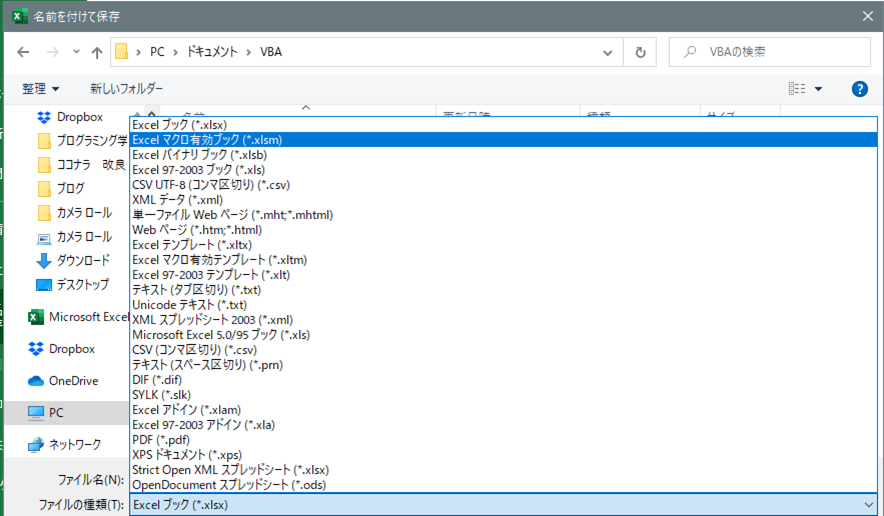Close the 名前を付けて保存 dialog
The width and height of the screenshot is (884, 516).
(868, 16)
